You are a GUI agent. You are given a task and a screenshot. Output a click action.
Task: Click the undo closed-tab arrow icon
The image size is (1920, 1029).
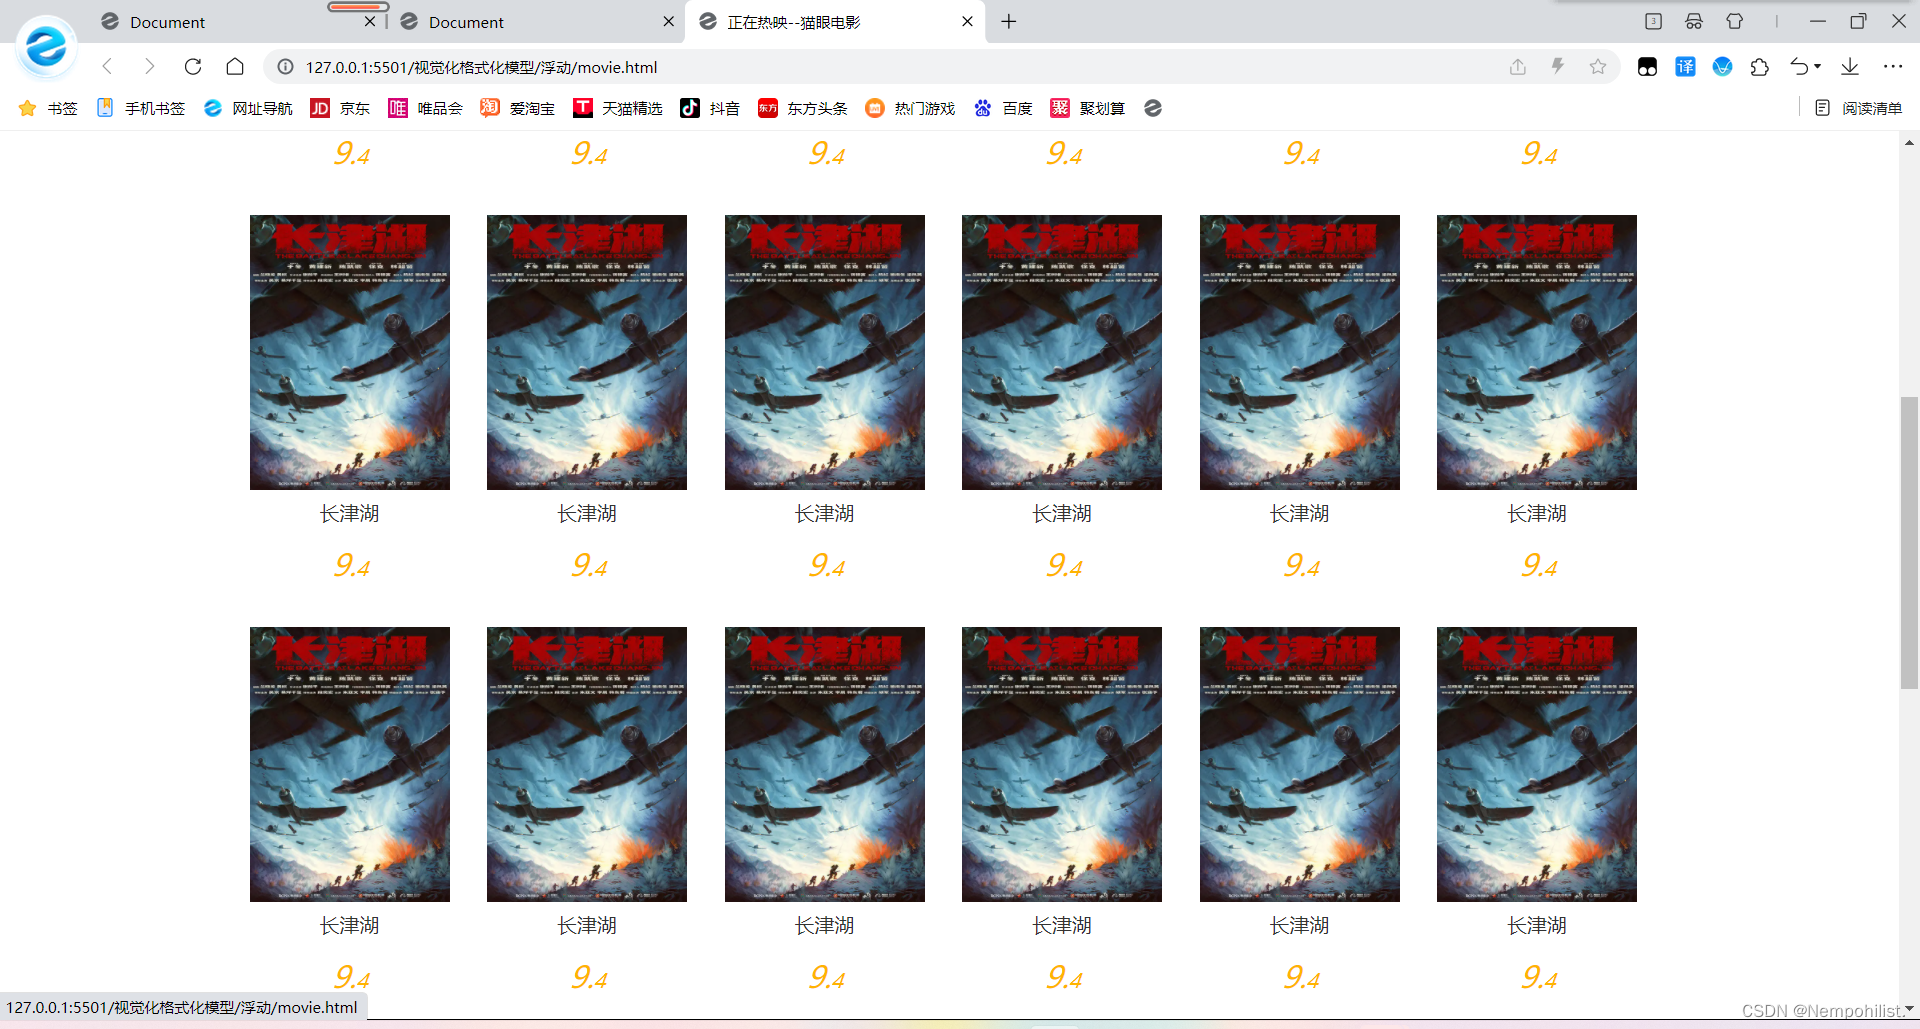[x=1799, y=67]
